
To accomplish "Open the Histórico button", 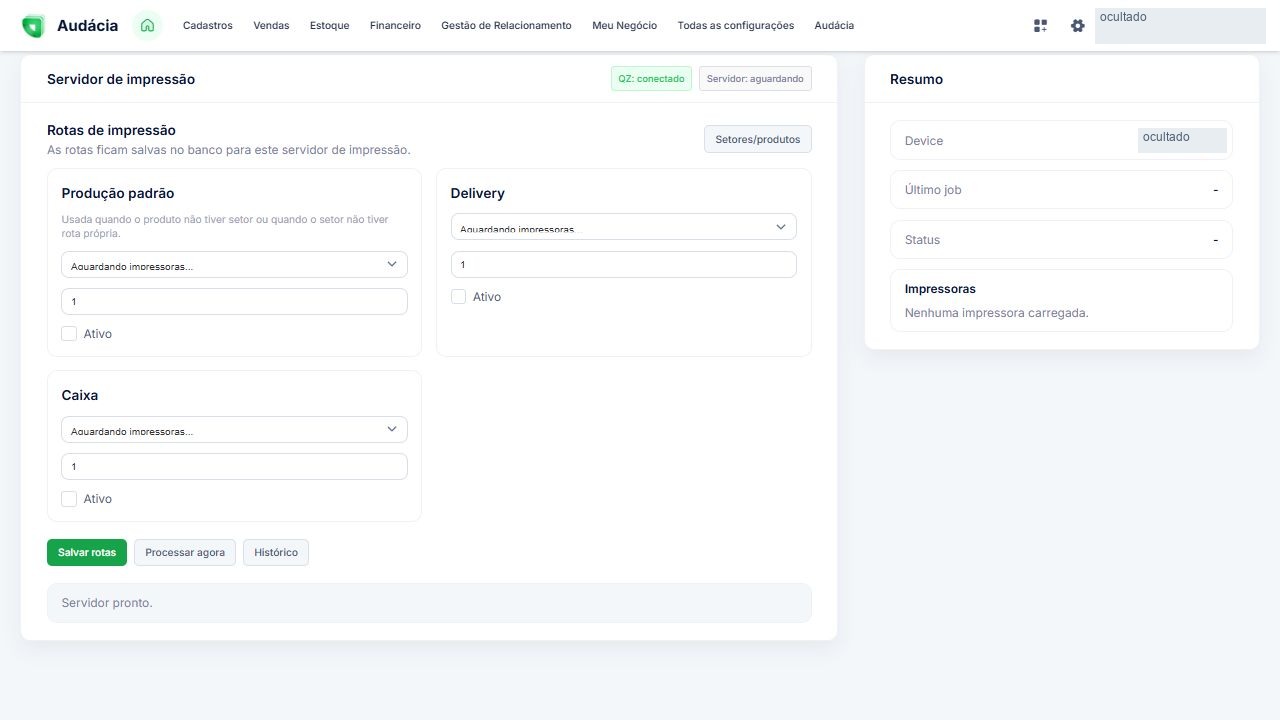I will coord(276,553).
